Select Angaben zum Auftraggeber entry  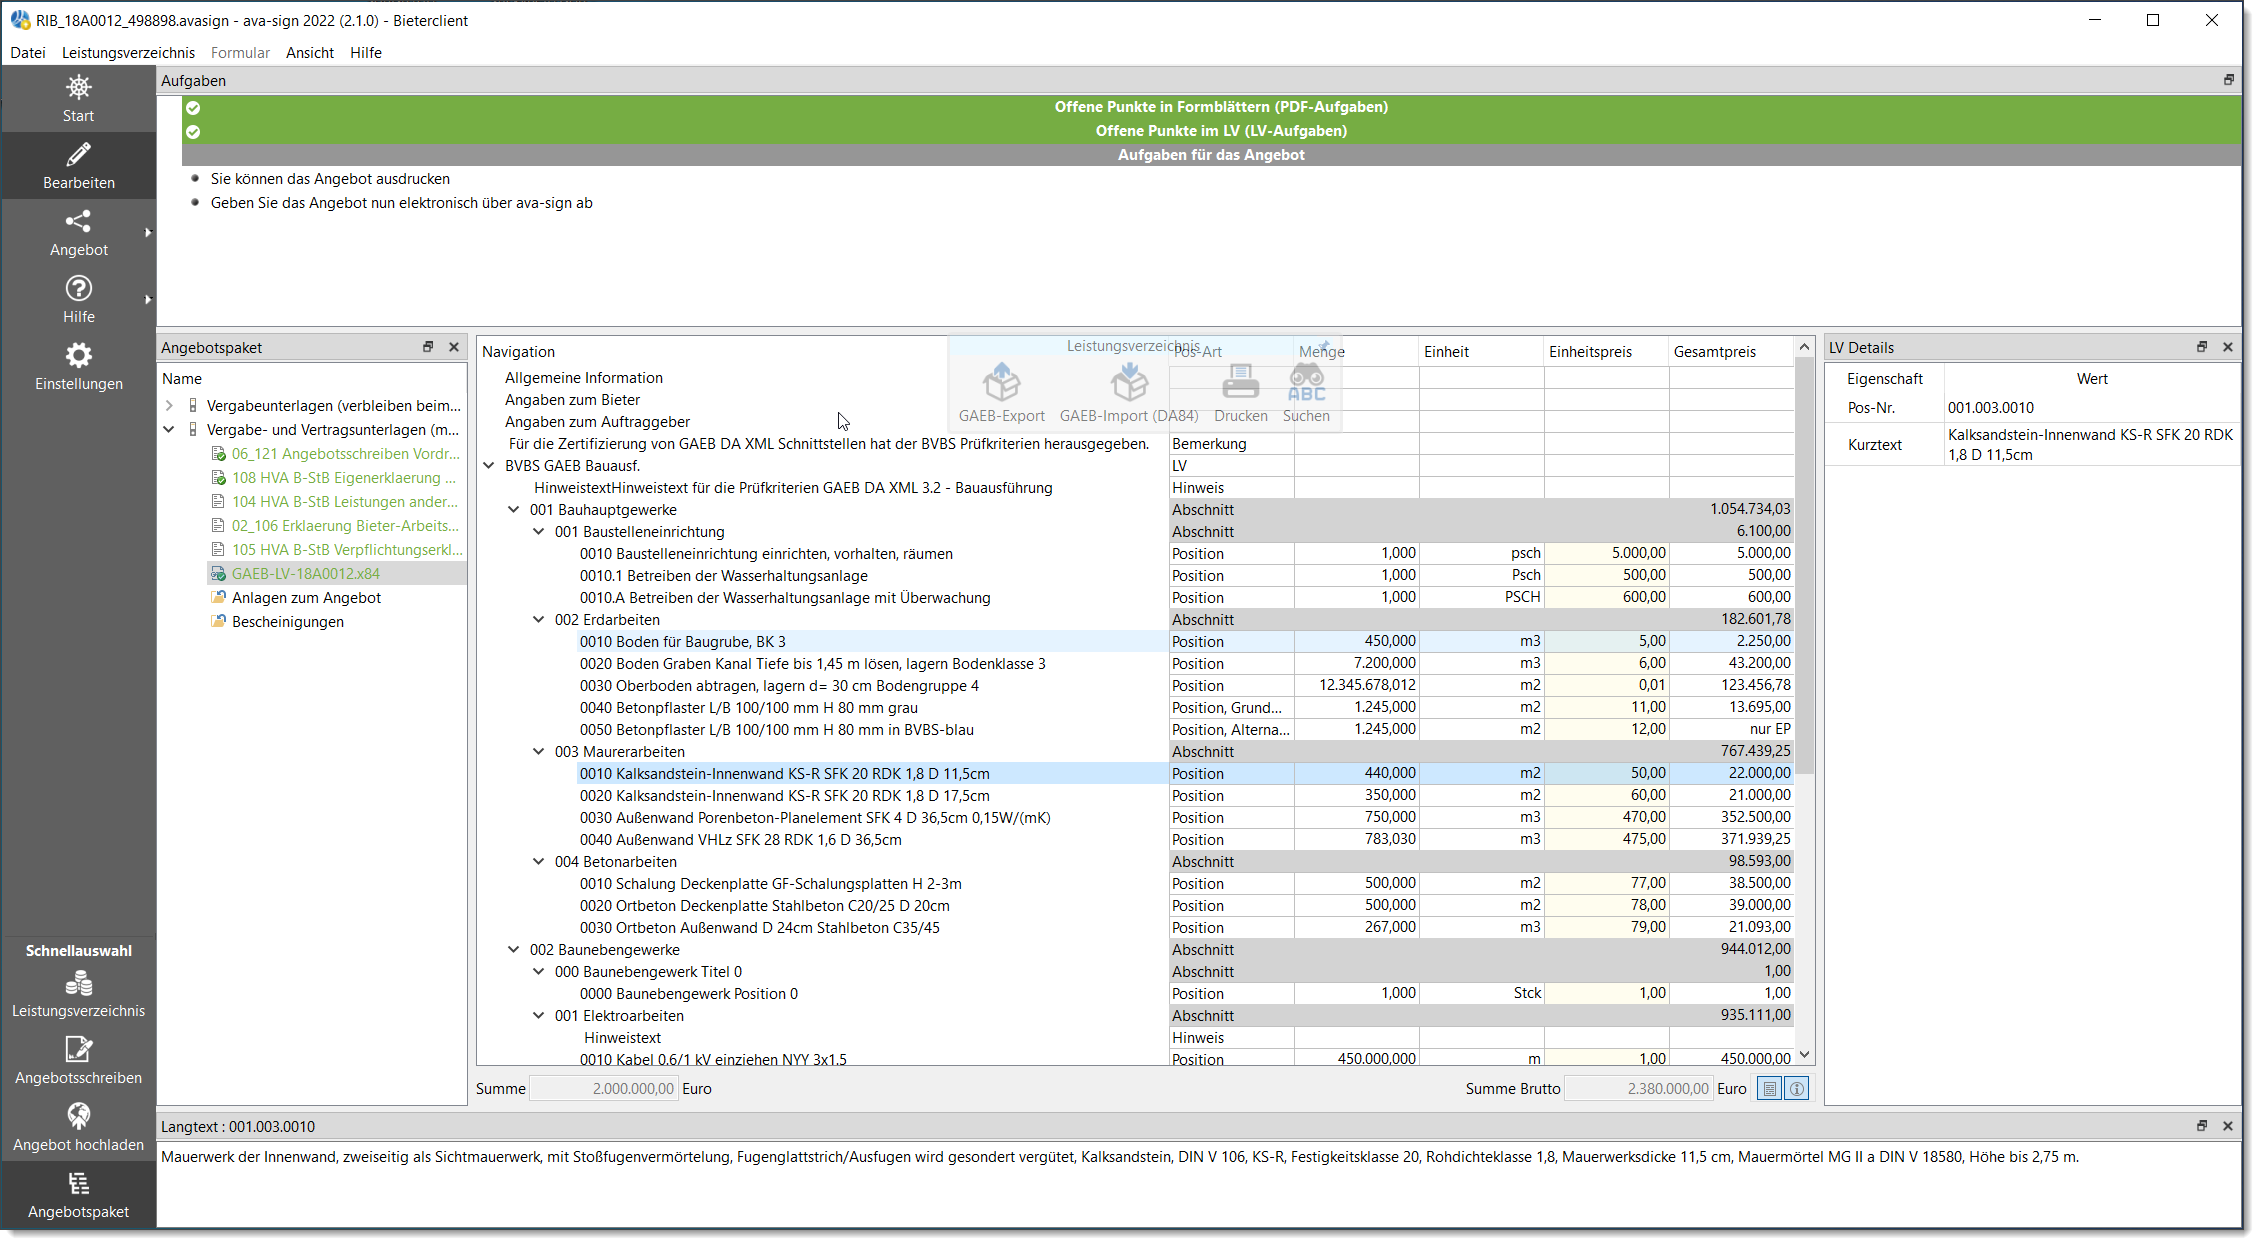pyautogui.click(x=597, y=422)
